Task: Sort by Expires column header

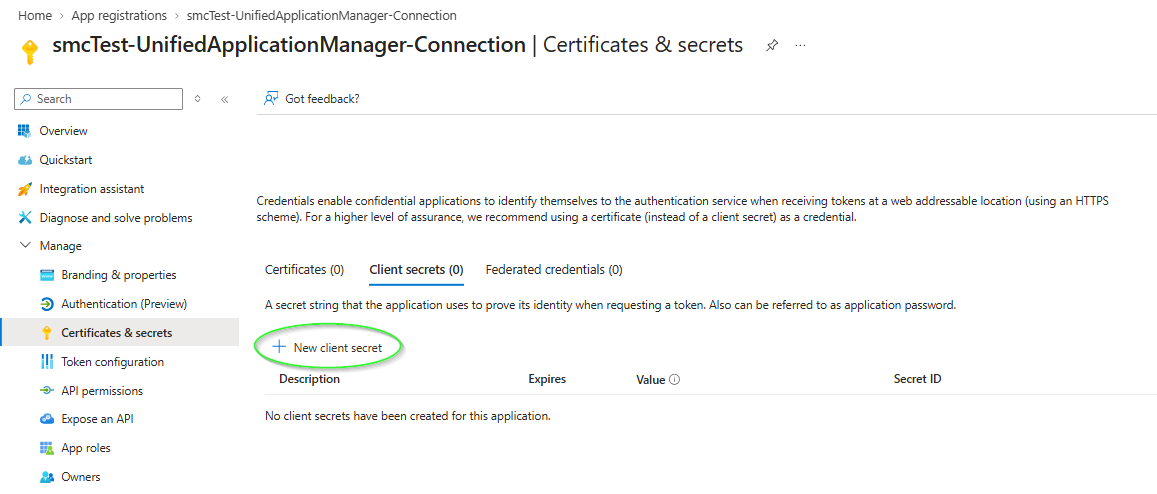Action: point(547,379)
